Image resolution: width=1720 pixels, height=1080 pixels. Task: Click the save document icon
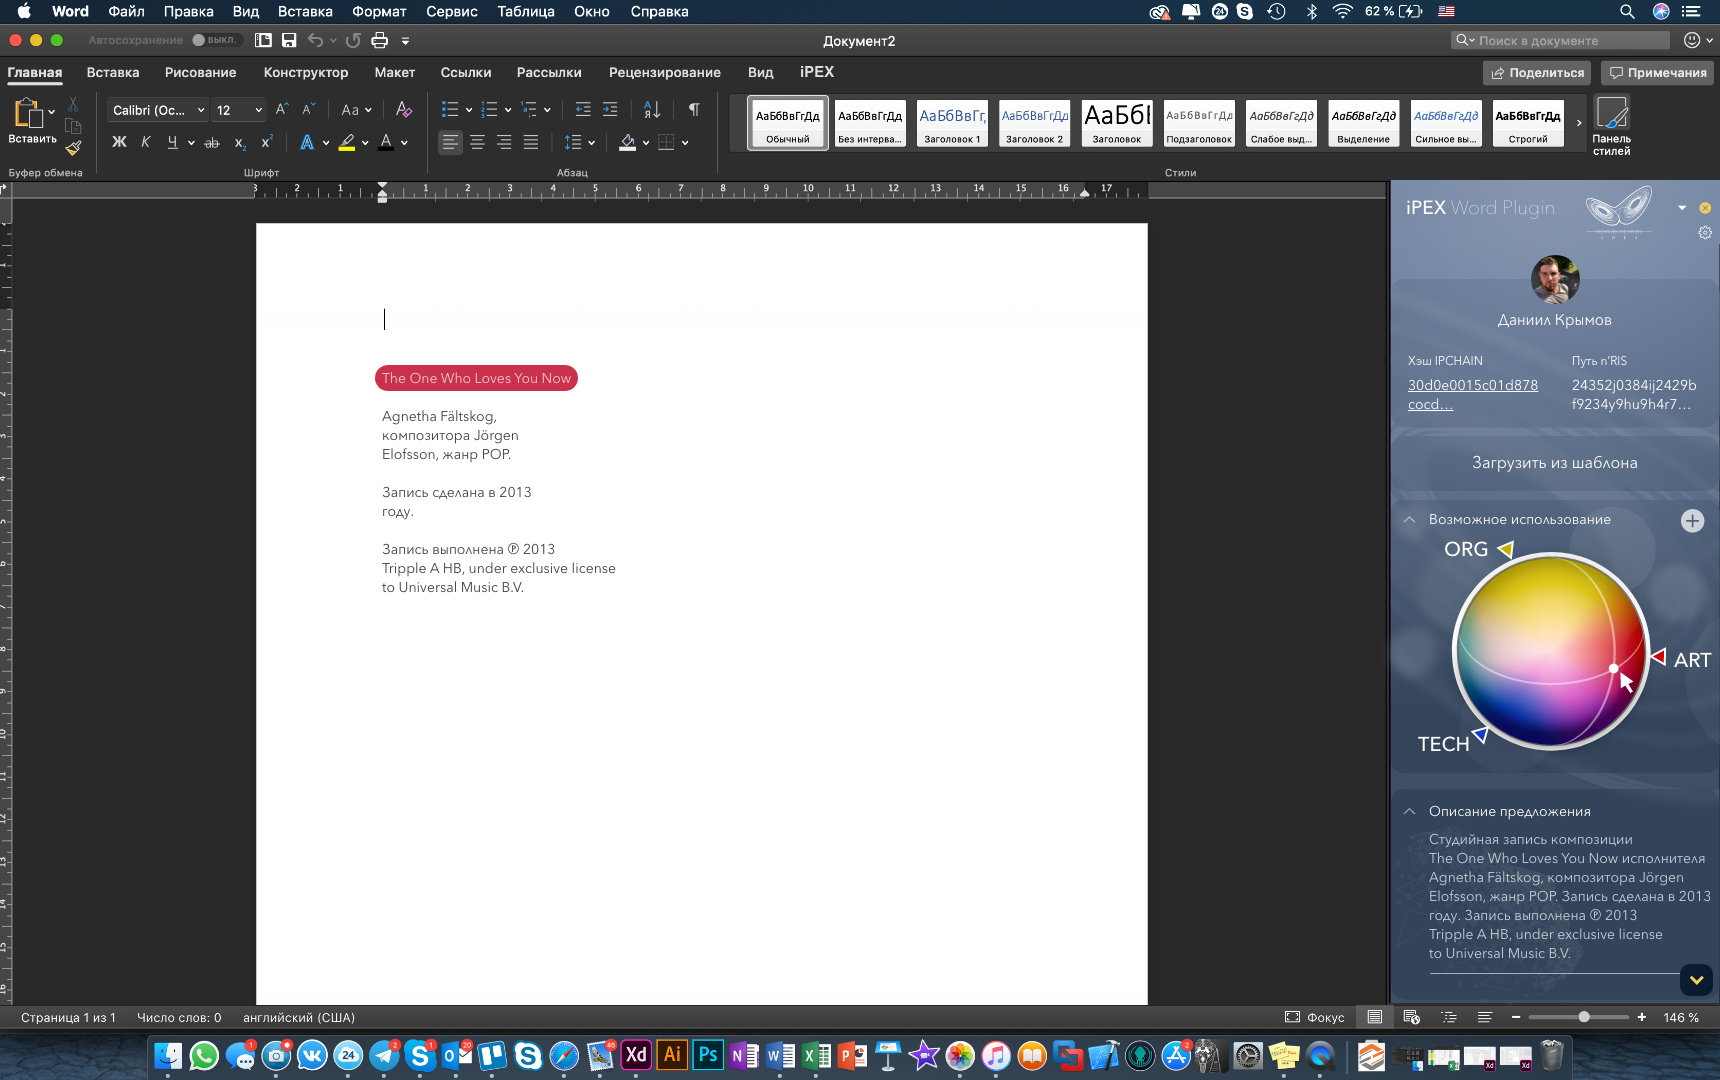coord(289,40)
